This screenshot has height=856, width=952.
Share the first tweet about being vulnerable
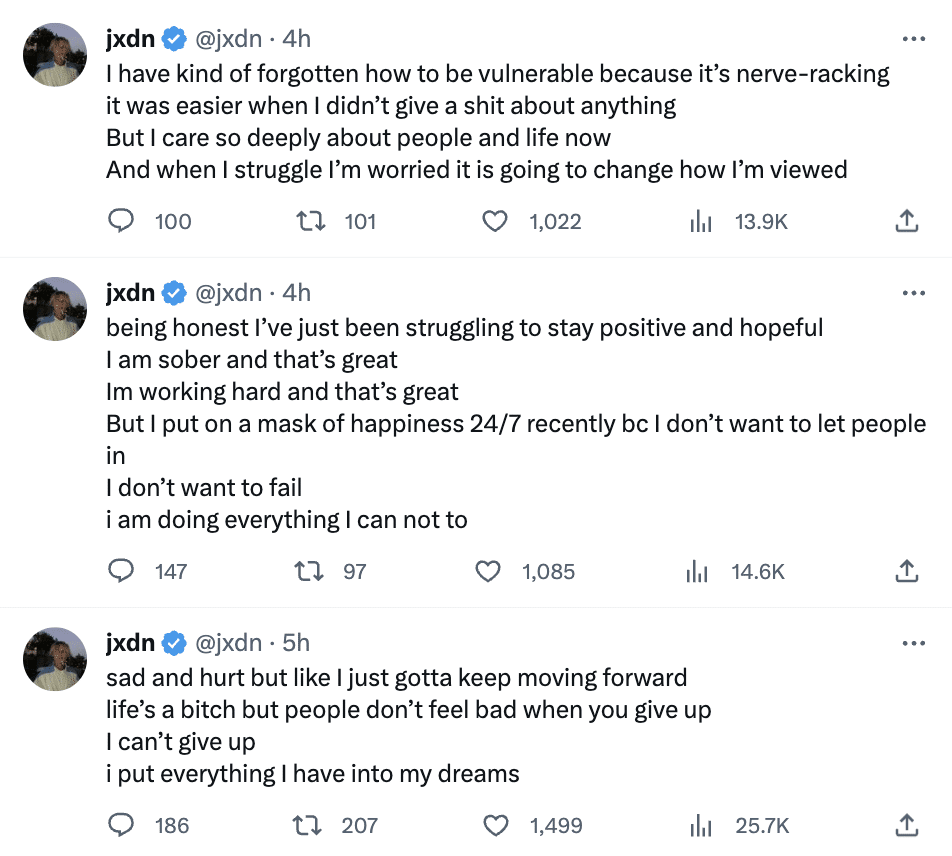(906, 221)
